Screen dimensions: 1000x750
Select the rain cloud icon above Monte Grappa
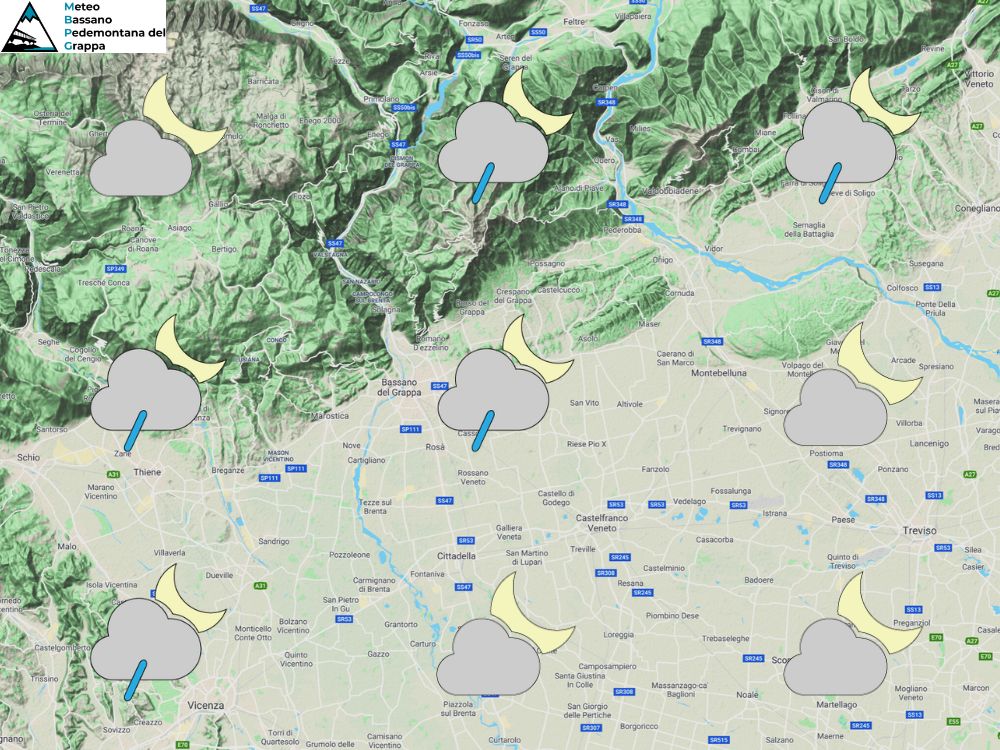coord(504,135)
